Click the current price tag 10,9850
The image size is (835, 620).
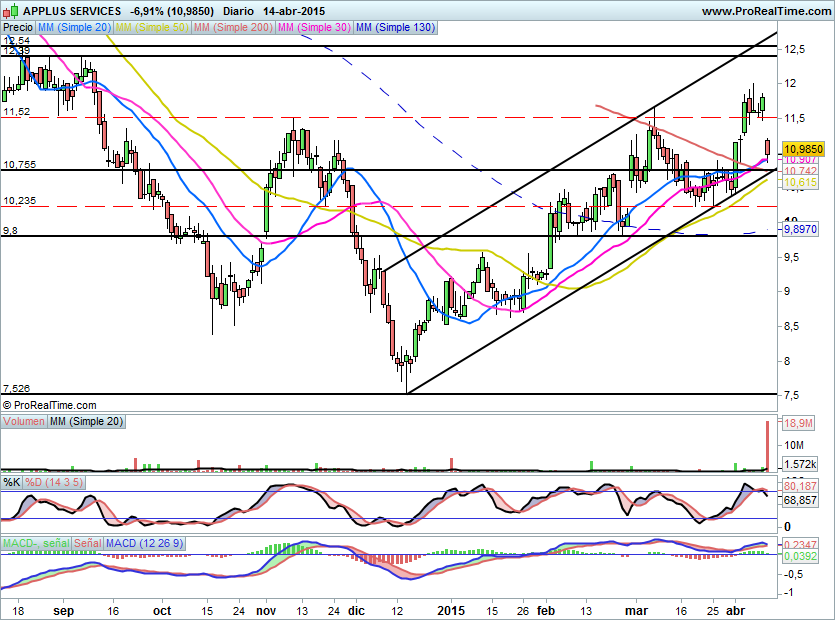[805, 147]
